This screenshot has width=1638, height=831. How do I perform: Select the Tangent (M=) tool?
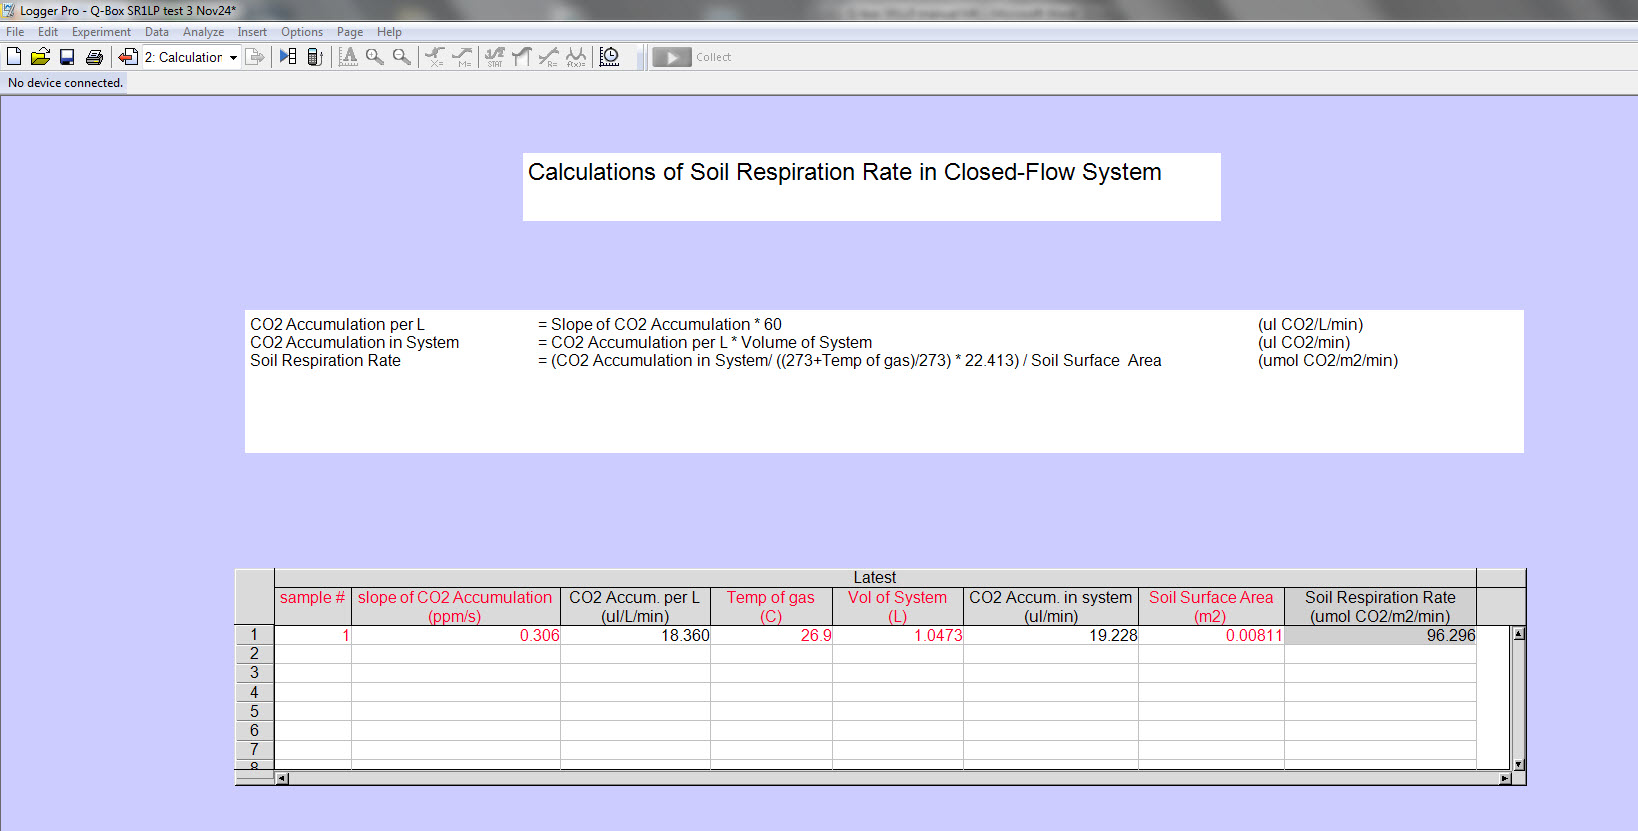coord(462,57)
